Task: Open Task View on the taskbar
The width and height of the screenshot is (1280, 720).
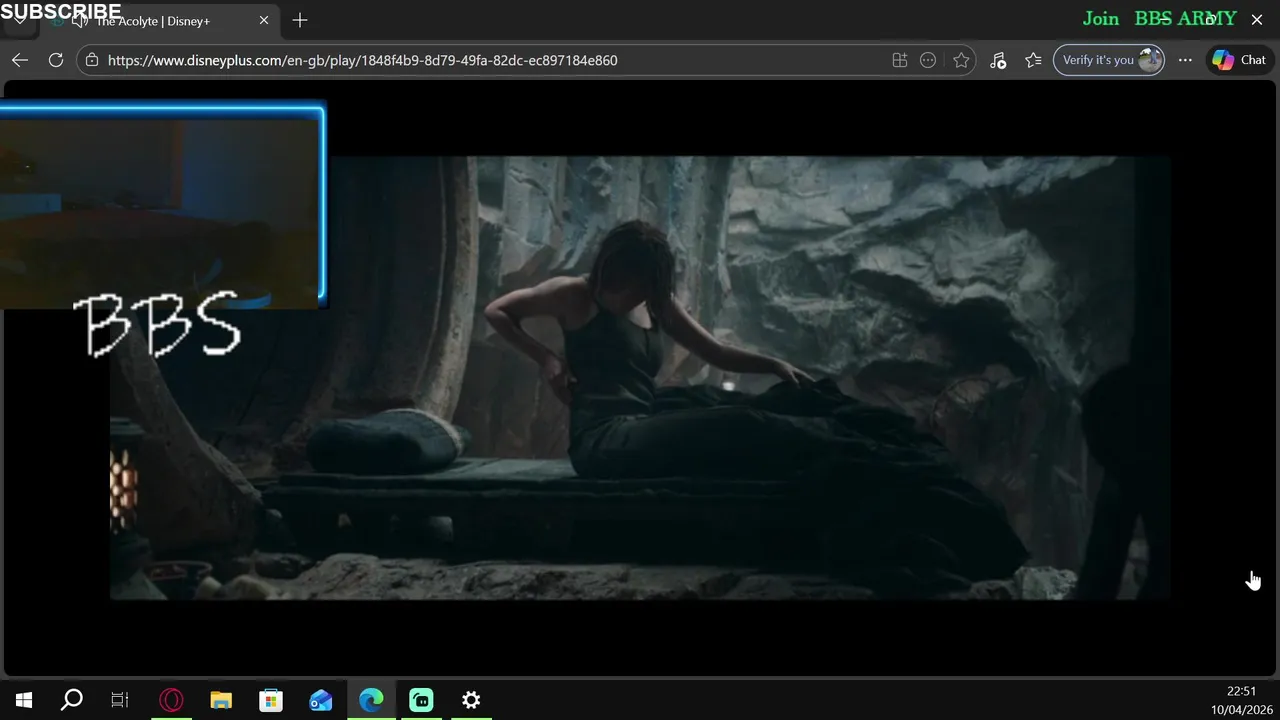Action: tap(120, 700)
